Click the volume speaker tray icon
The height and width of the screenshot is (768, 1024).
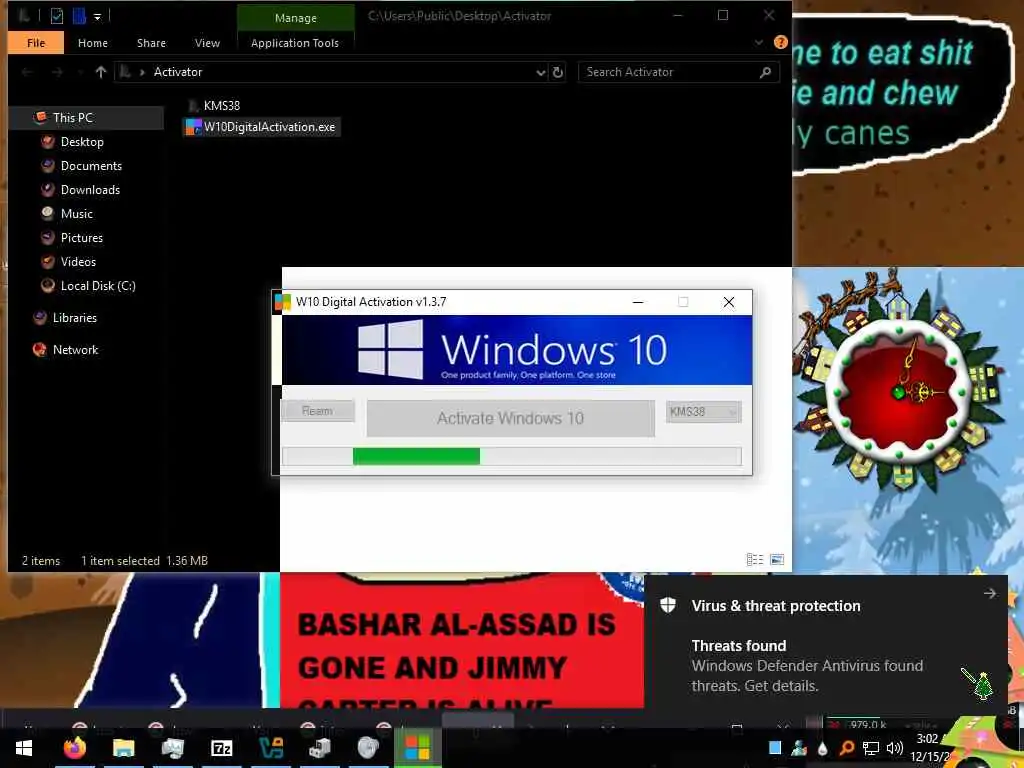pos(895,748)
